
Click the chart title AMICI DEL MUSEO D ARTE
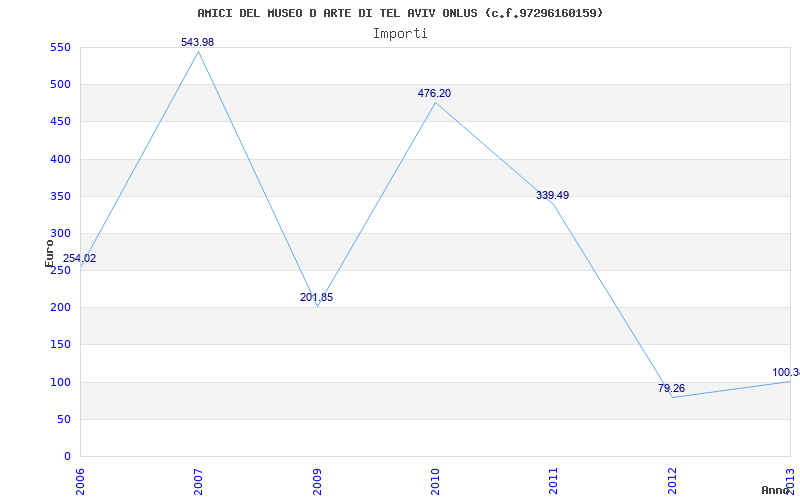point(400,13)
